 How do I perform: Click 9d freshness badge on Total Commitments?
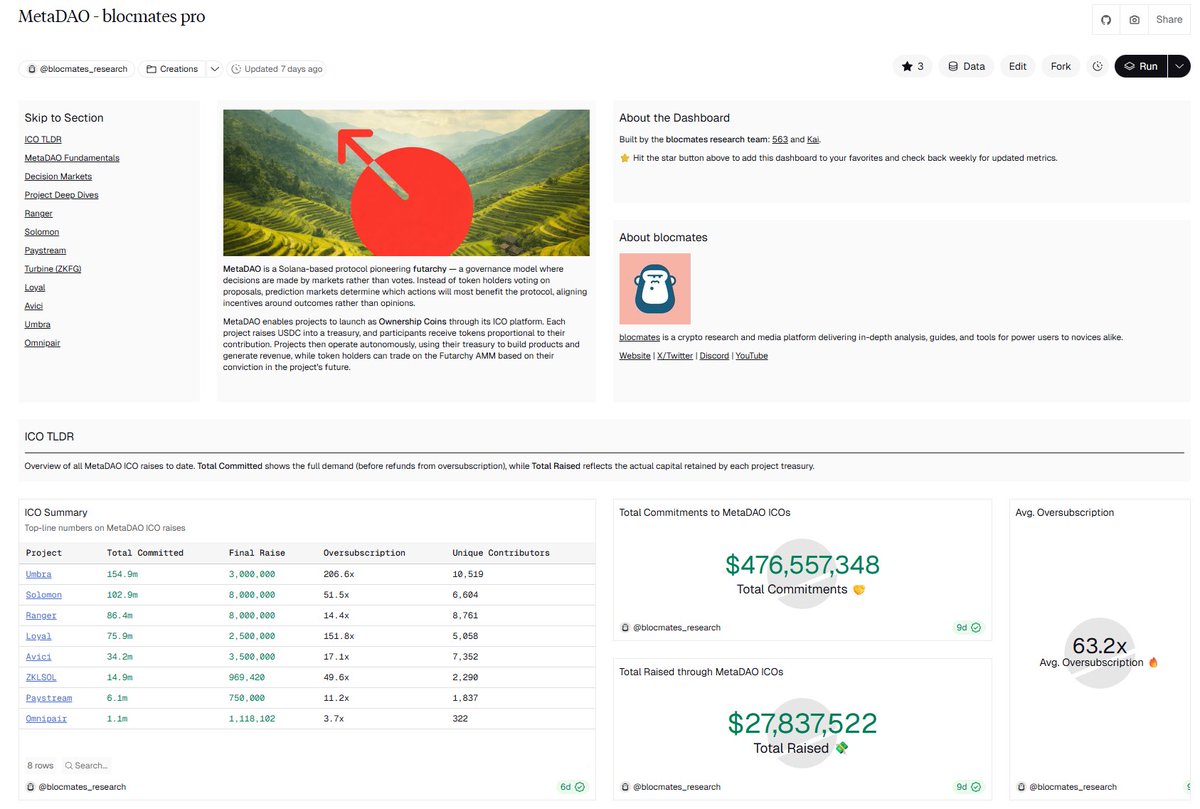click(x=969, y=628)
